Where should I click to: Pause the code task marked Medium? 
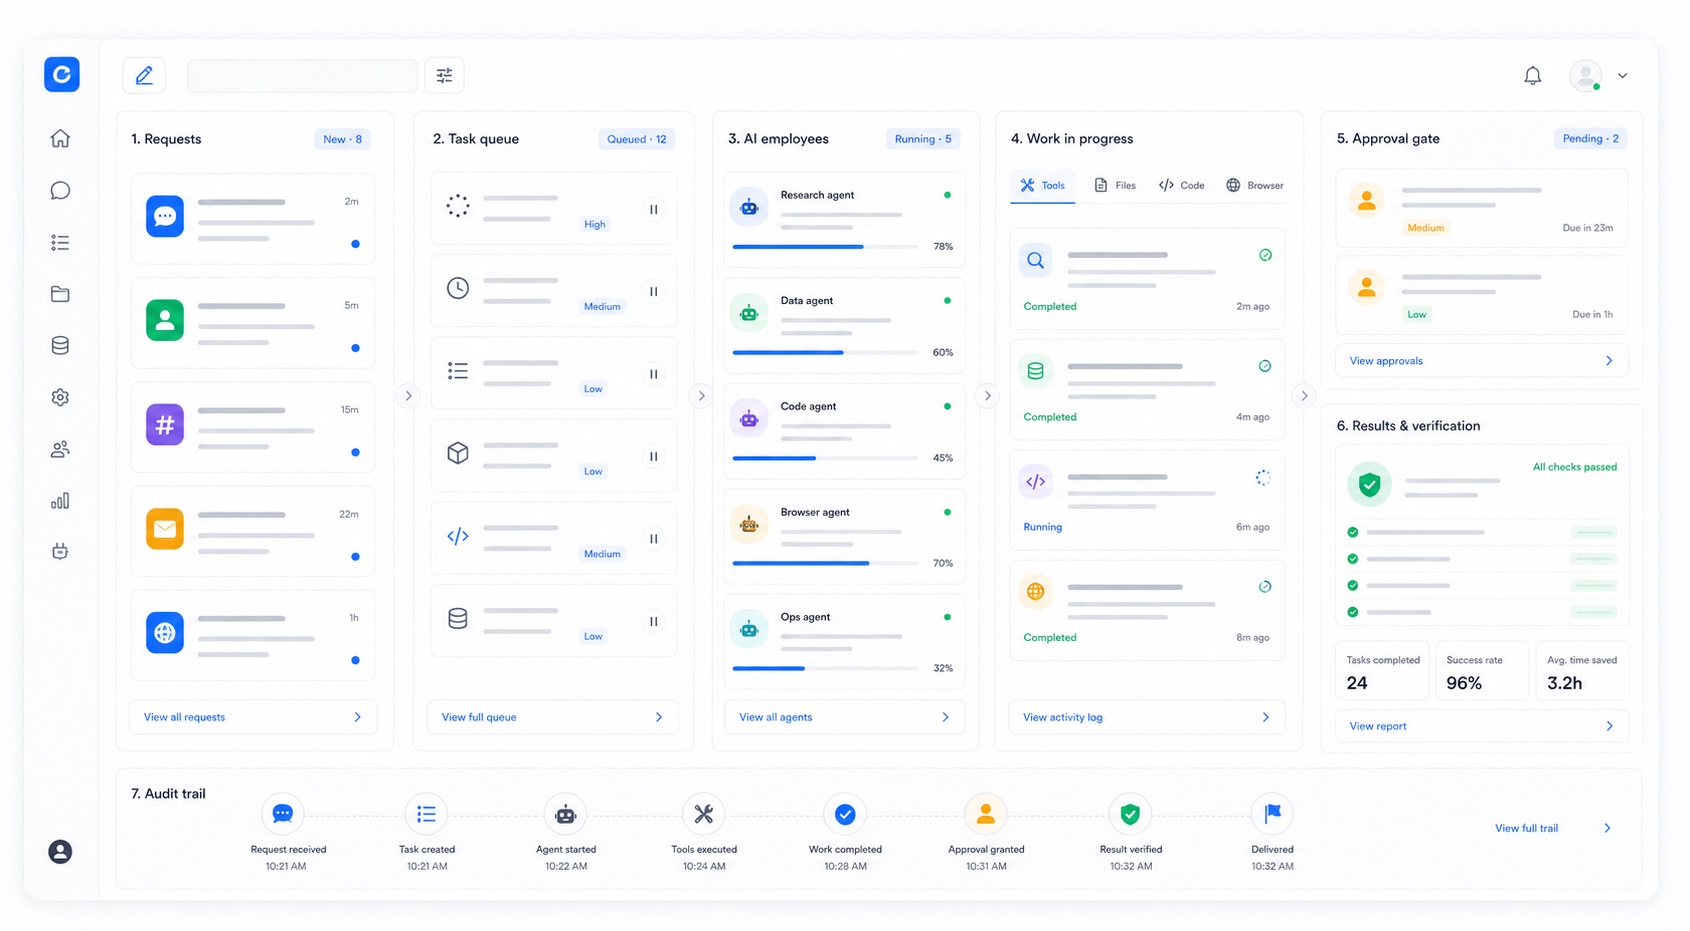654,538
